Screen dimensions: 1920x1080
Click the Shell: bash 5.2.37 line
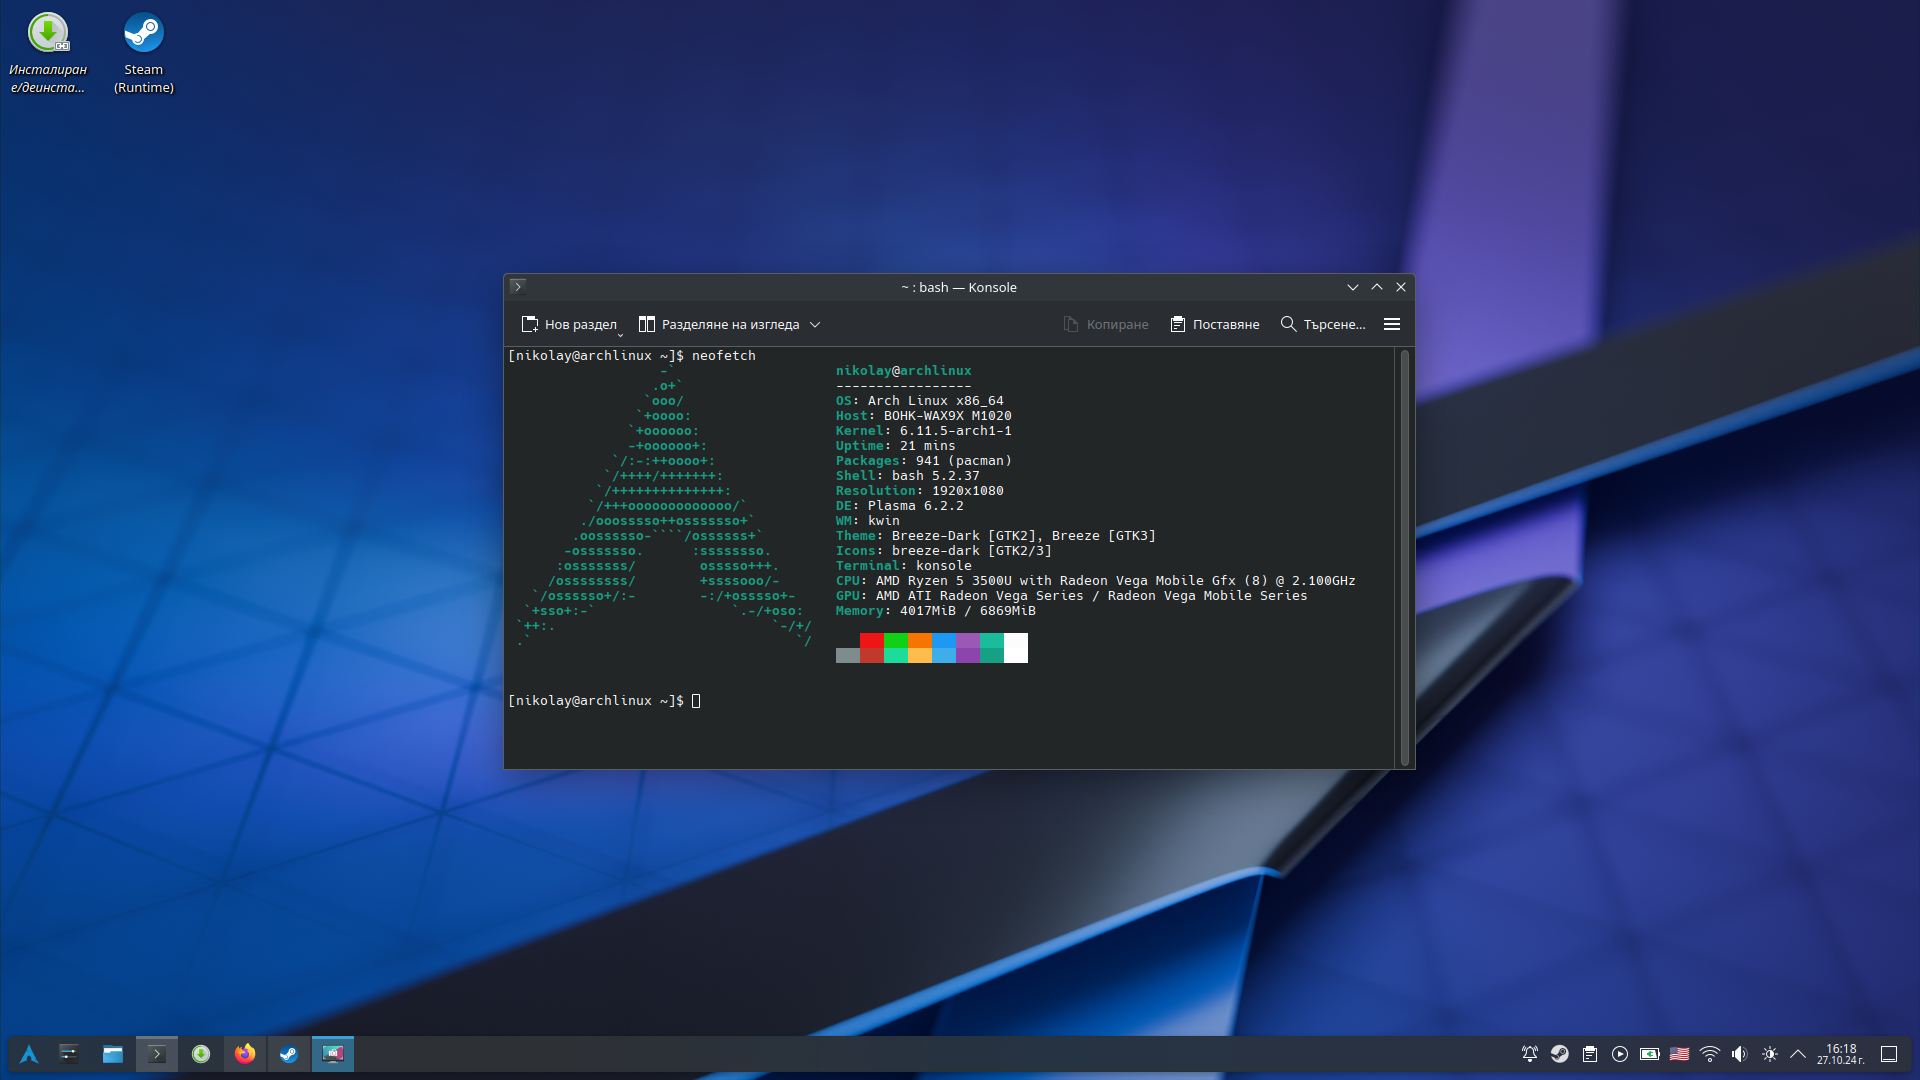click(x=908, y=476)
